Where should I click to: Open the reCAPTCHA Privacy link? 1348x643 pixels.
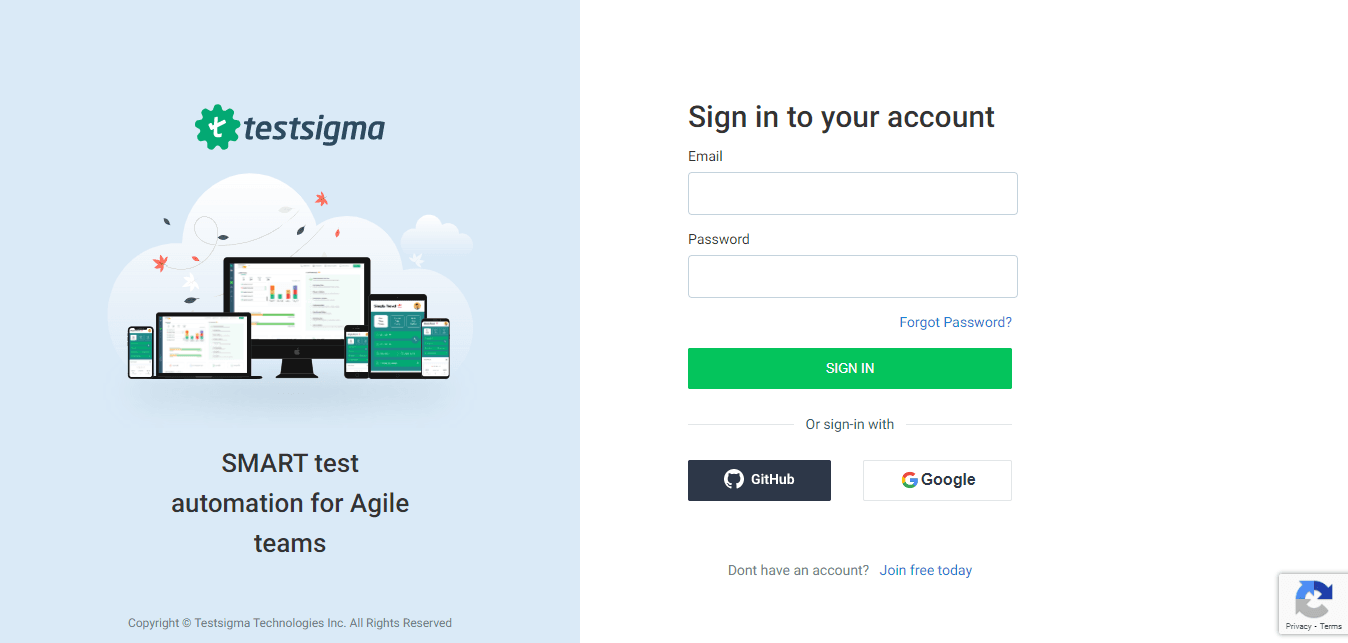pyautogui.click(x=1298, y=626)
